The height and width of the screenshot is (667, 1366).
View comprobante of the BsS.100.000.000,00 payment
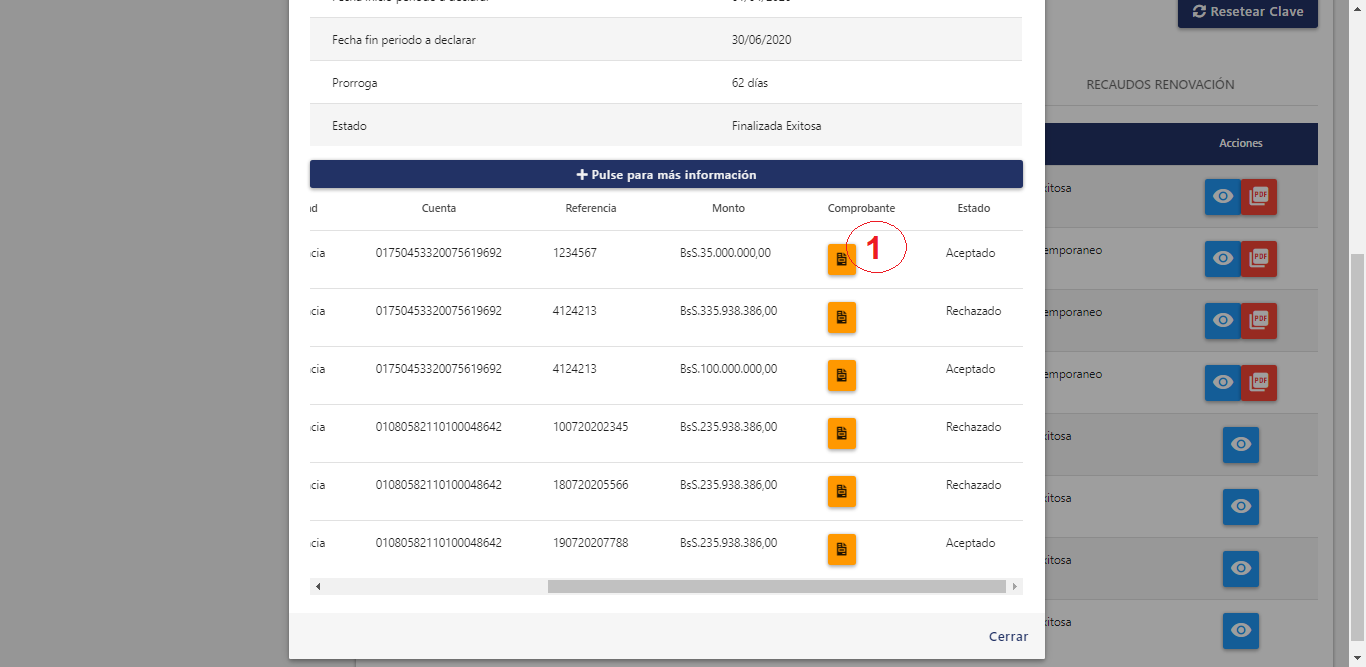pyautogui.click(x=841, y=375)
